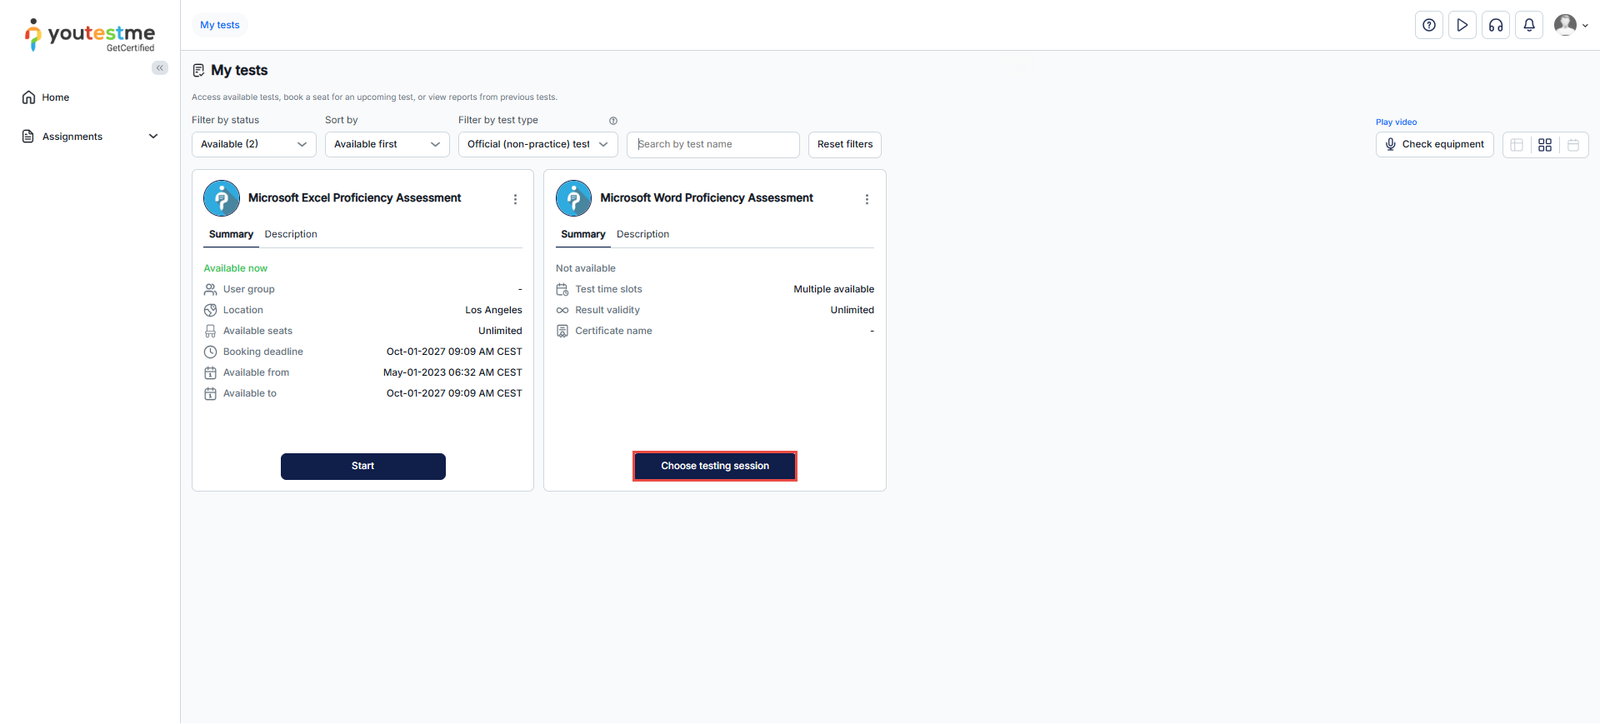Screen dimensions: 1600x724
Task: Click the Available to row label
Action: (x=250, y=394)
